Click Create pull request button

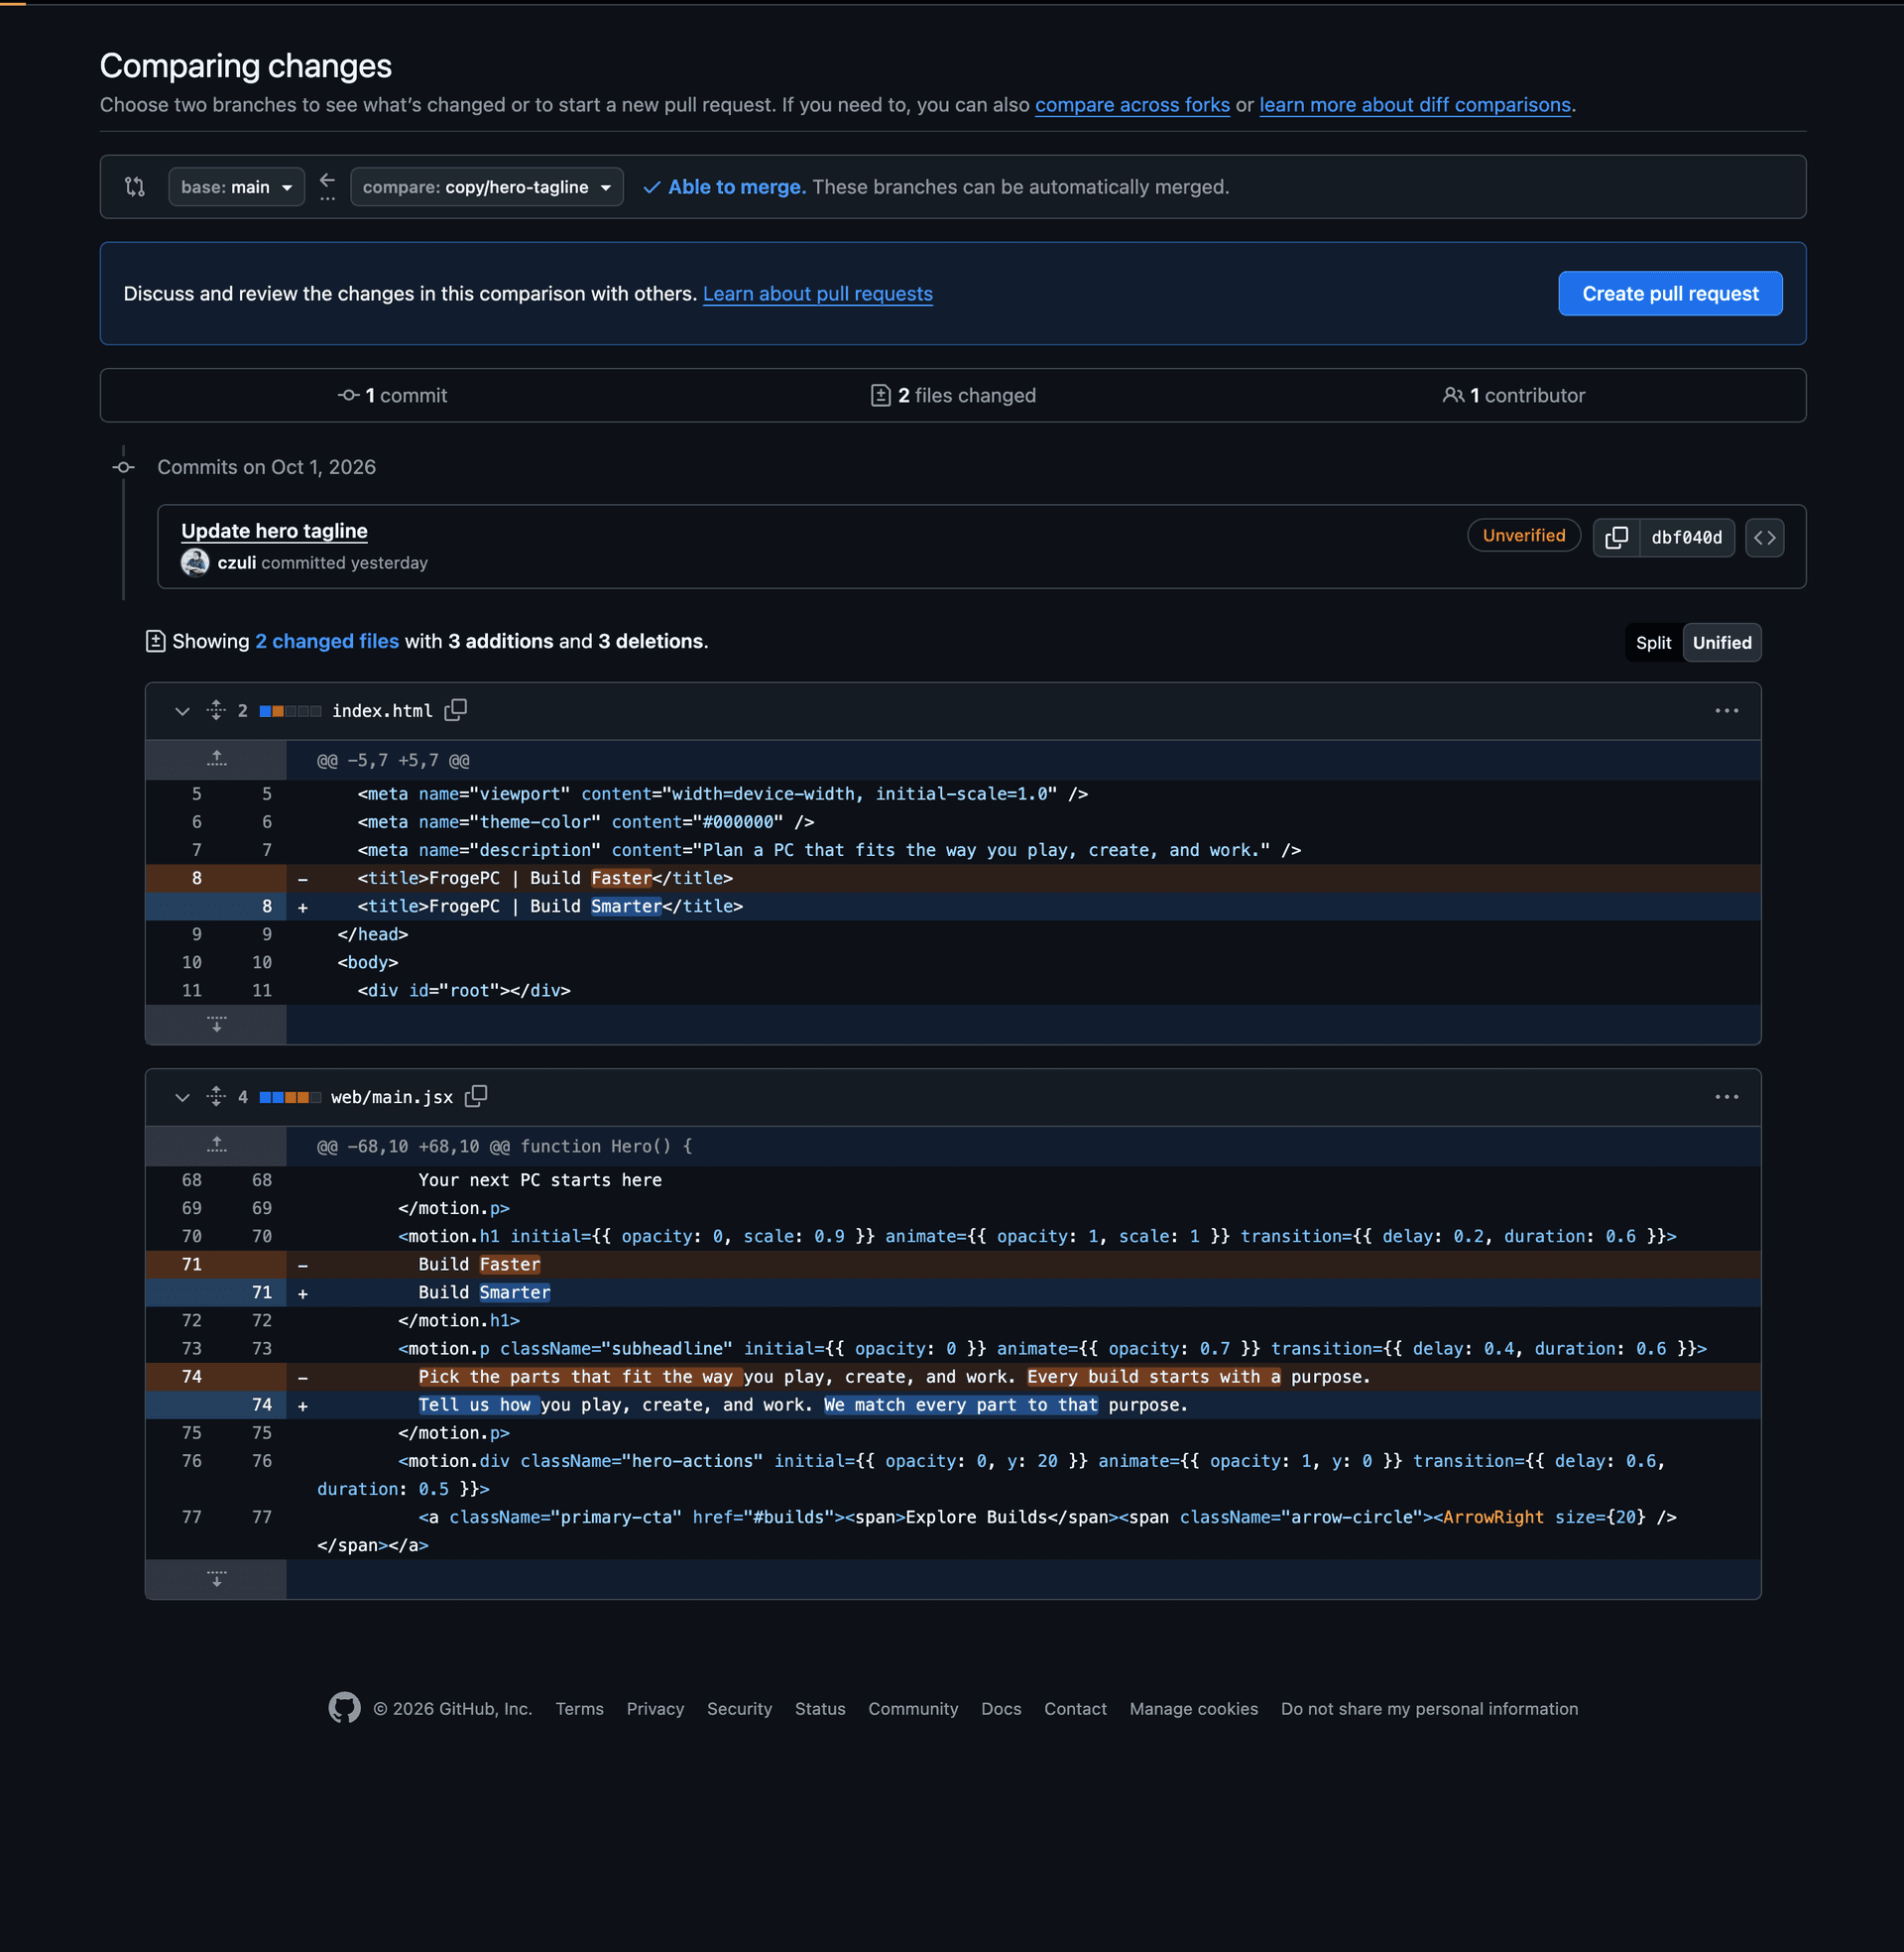click(1670, 293)
